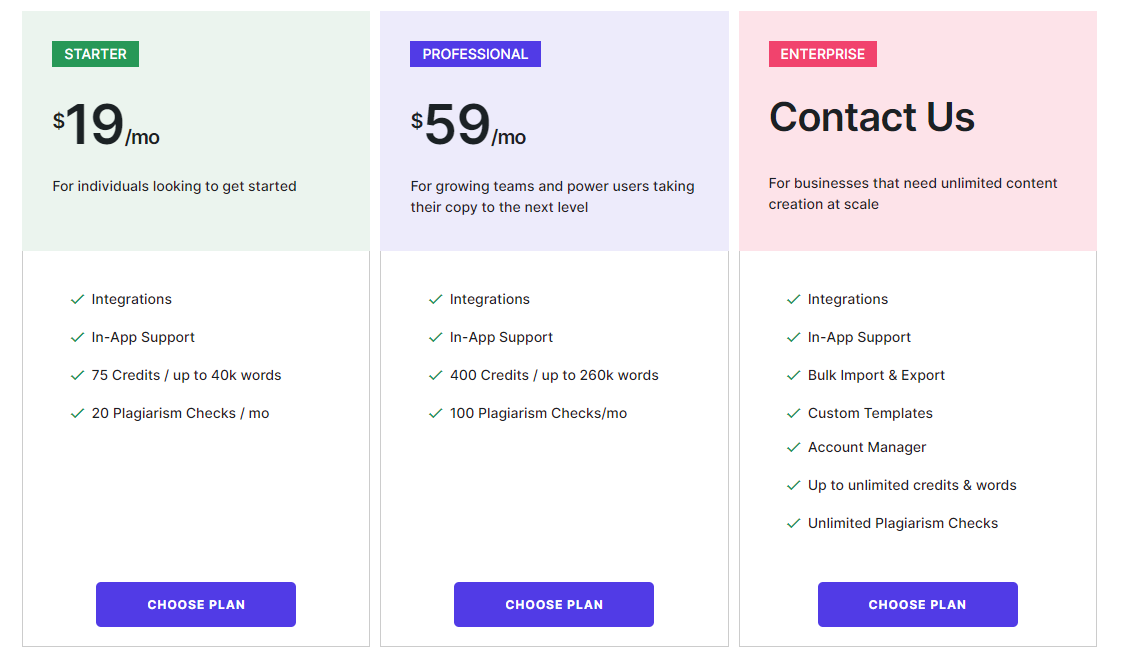Choose the Starter plan button
1121x668 pixels.
[x=196, y=604]
